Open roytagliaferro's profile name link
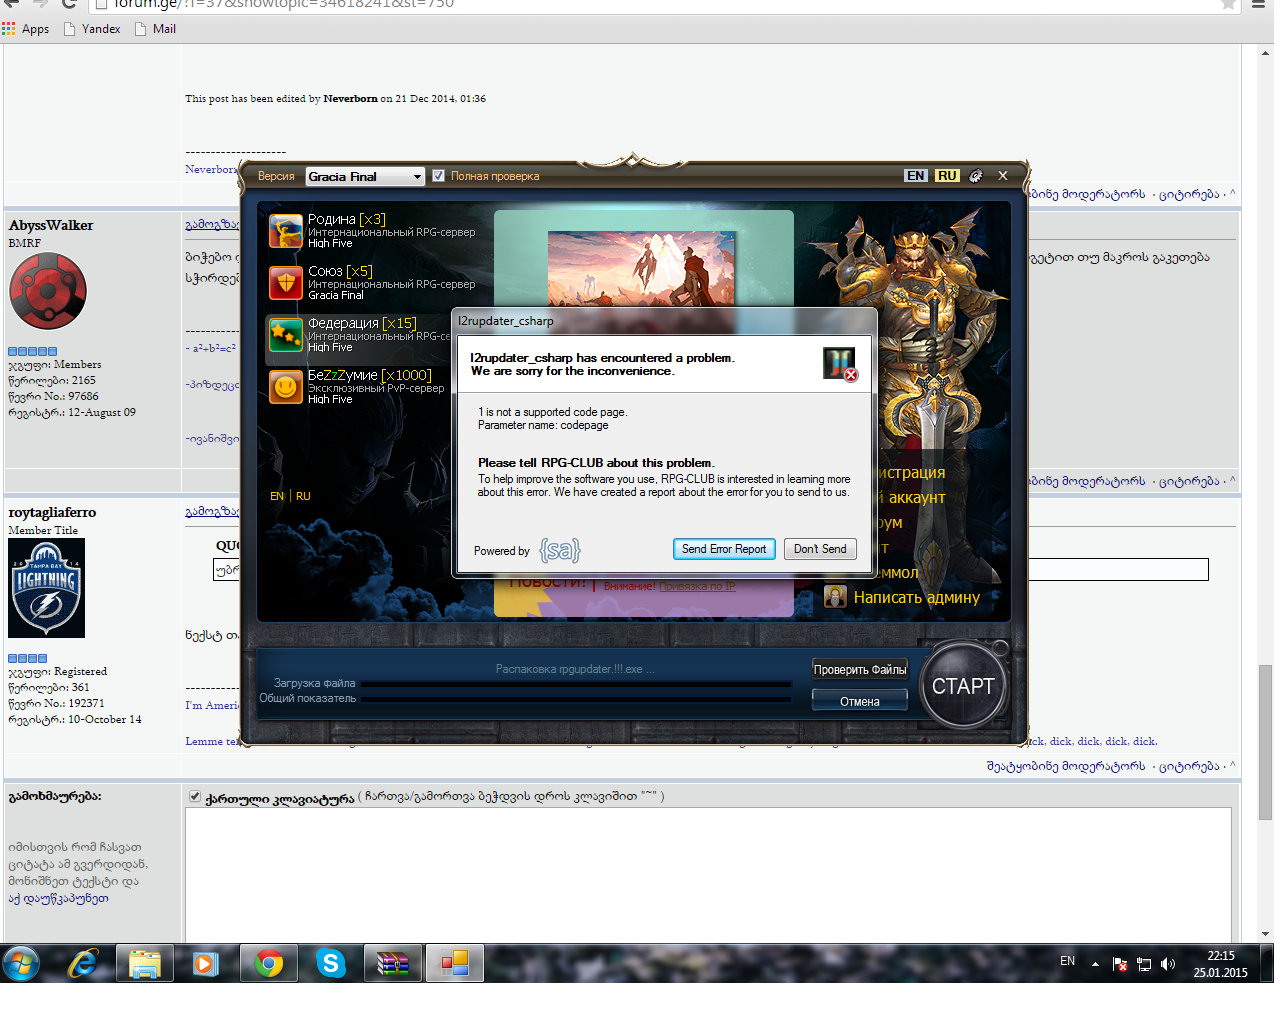This screenshot has height=1024, width=1280. (x=52, y=512)
